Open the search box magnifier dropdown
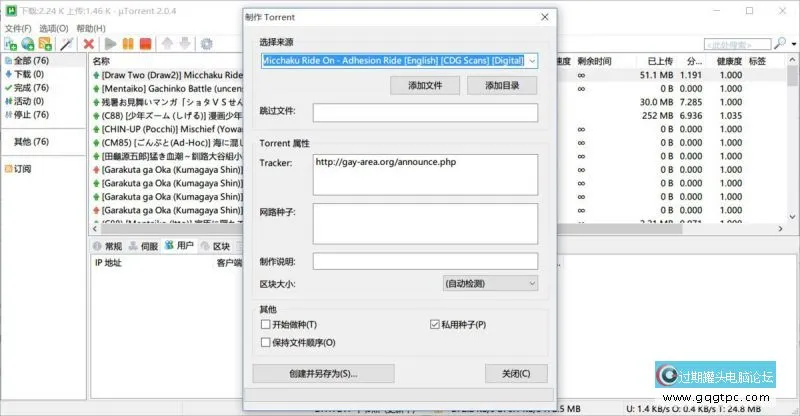Screen dimensions: 800x416 tap(782, 44)
